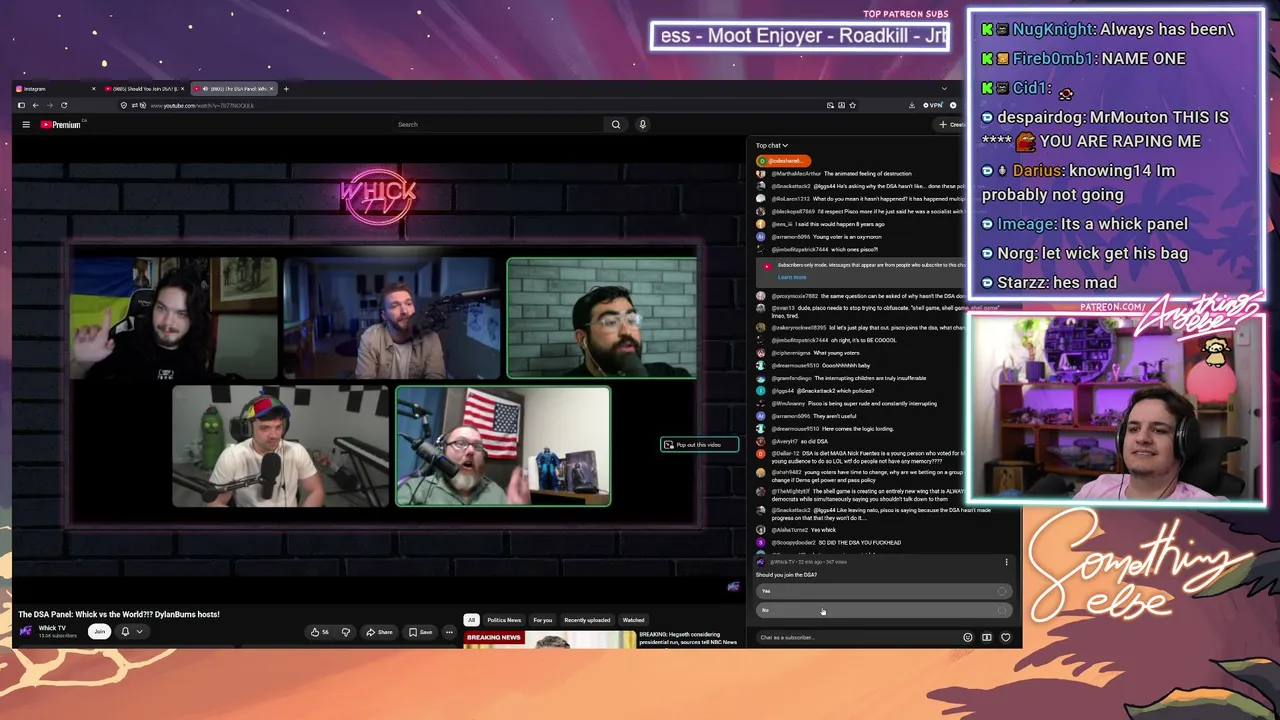Open the poll's three-dot options menu
The width and height of the screenshot is (1280, 720).
[1006, 562]
